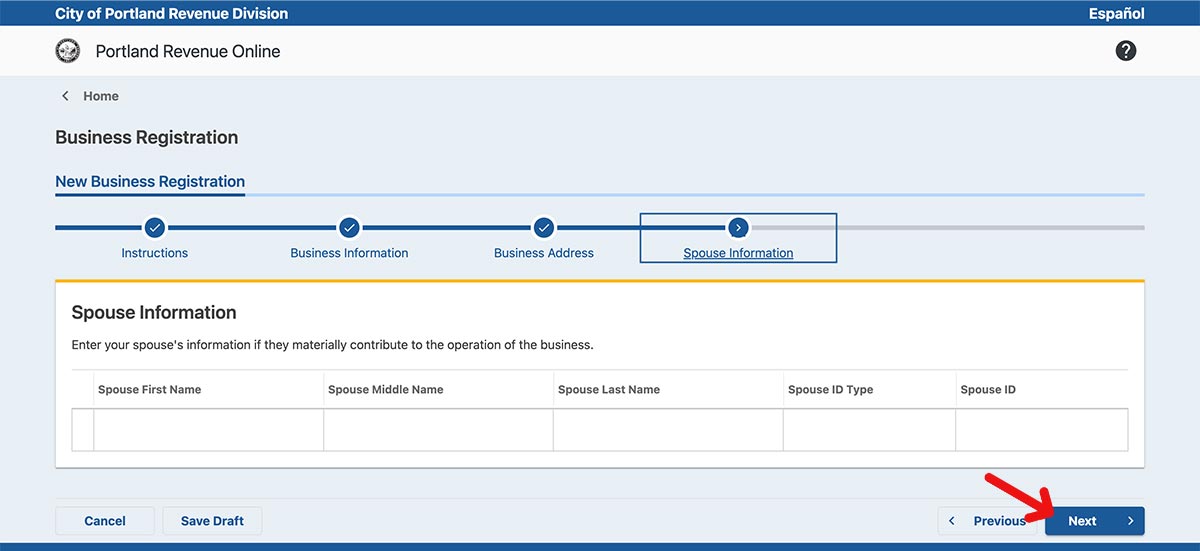Click the help question mark icon
The image size is (1200, 551).
[x=1126, y=51]
